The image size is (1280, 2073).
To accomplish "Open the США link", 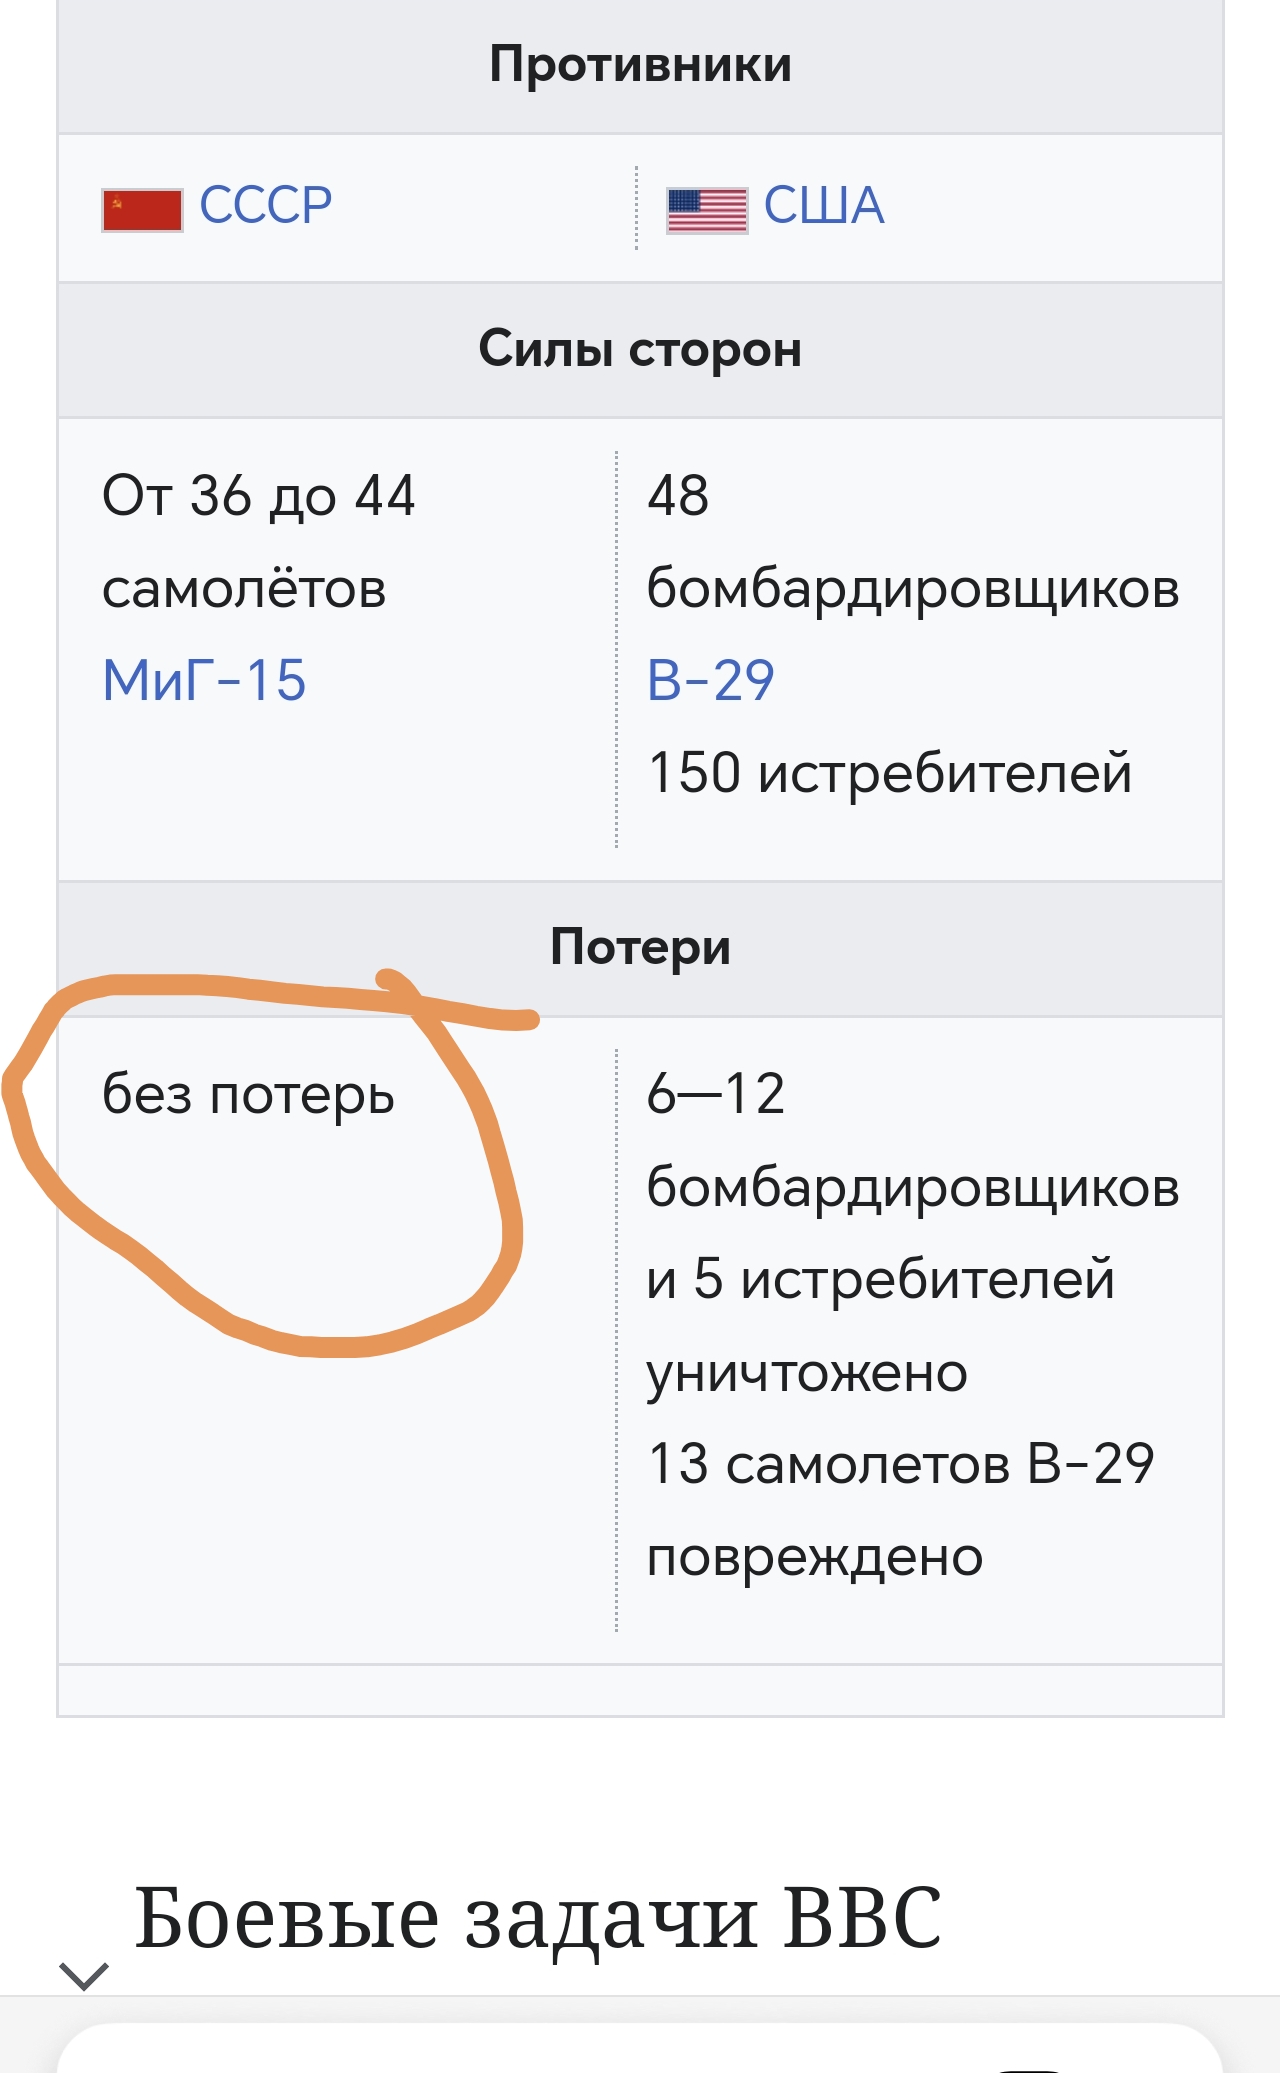I will click(824, 206).
